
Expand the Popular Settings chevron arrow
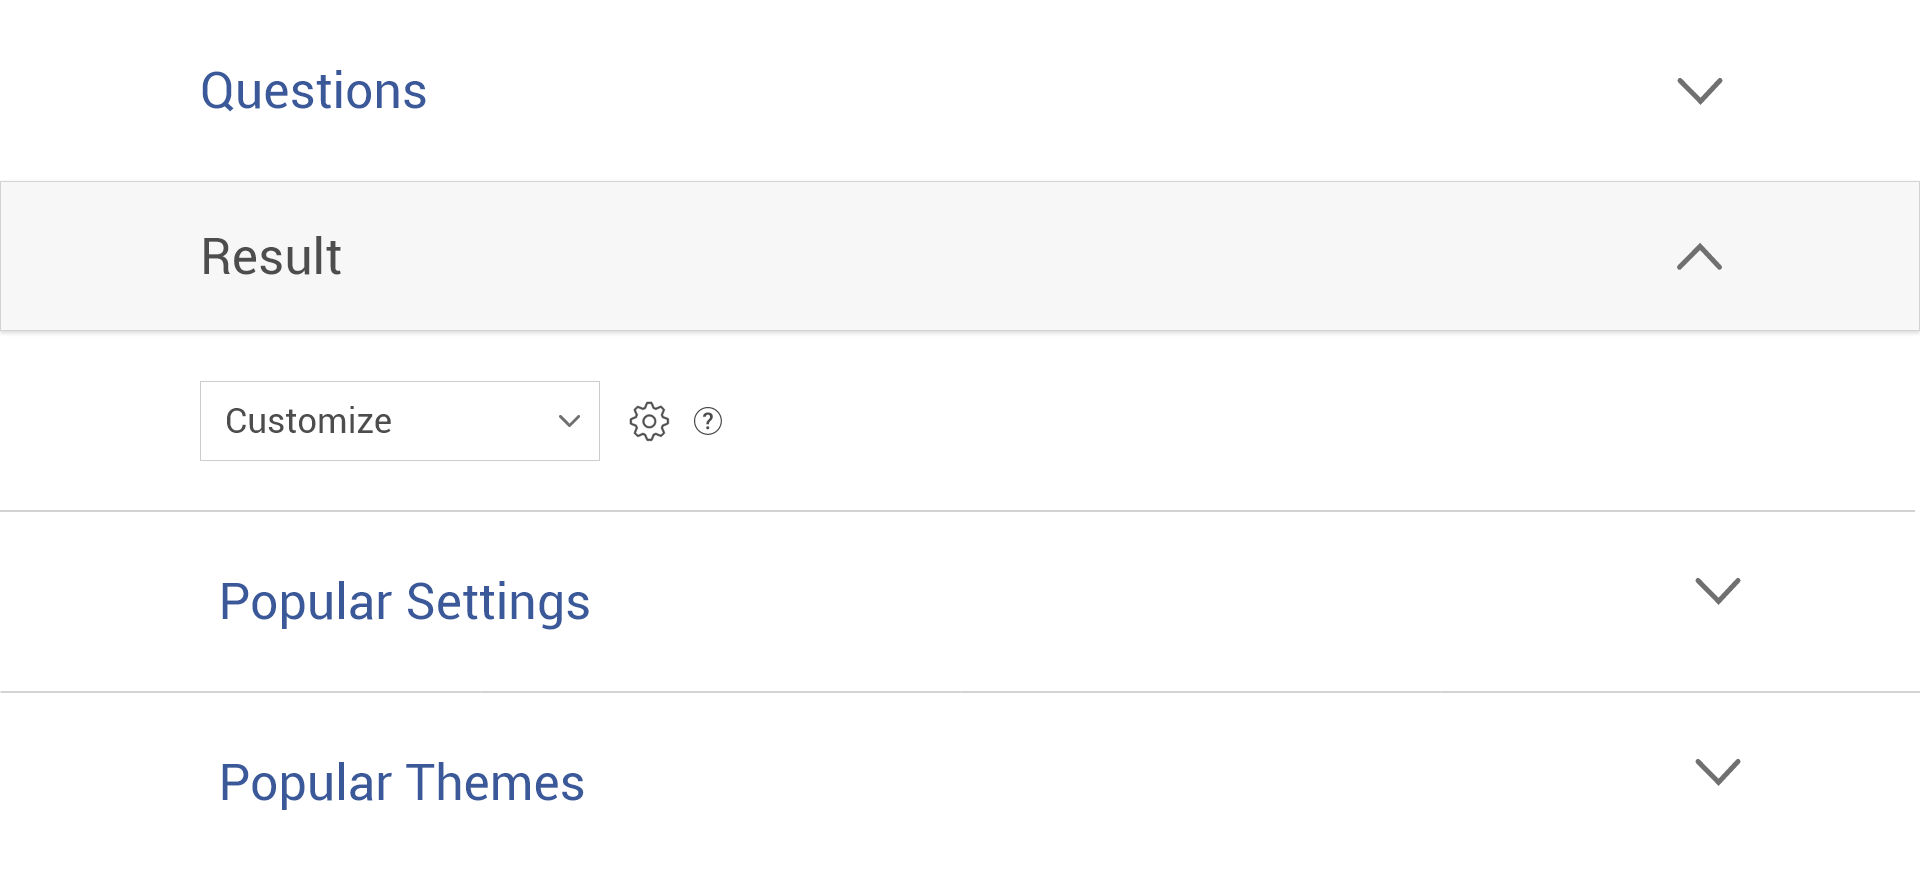click(x=1718, y=591)
